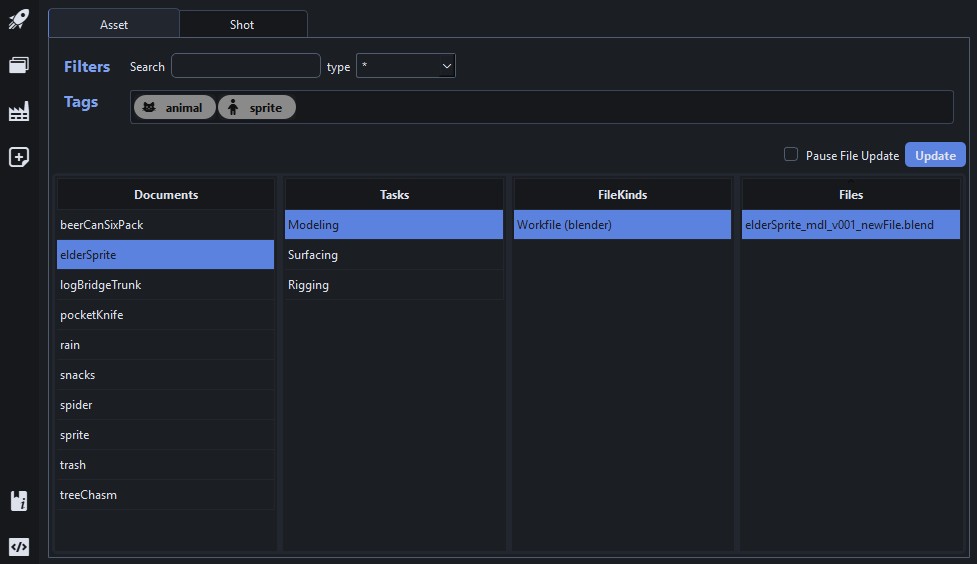Select Workfile (blender) file kind
Viewport: 977px width, 564px height.
coord(622,225)
